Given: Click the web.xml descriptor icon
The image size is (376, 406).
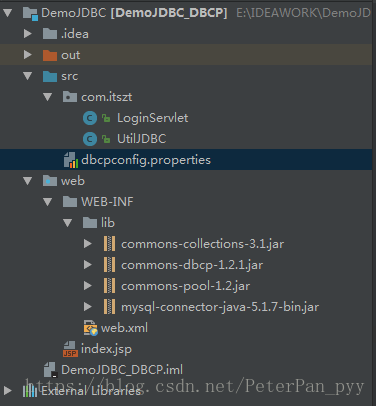Looking at the screenshot, I should coord(91,328).
